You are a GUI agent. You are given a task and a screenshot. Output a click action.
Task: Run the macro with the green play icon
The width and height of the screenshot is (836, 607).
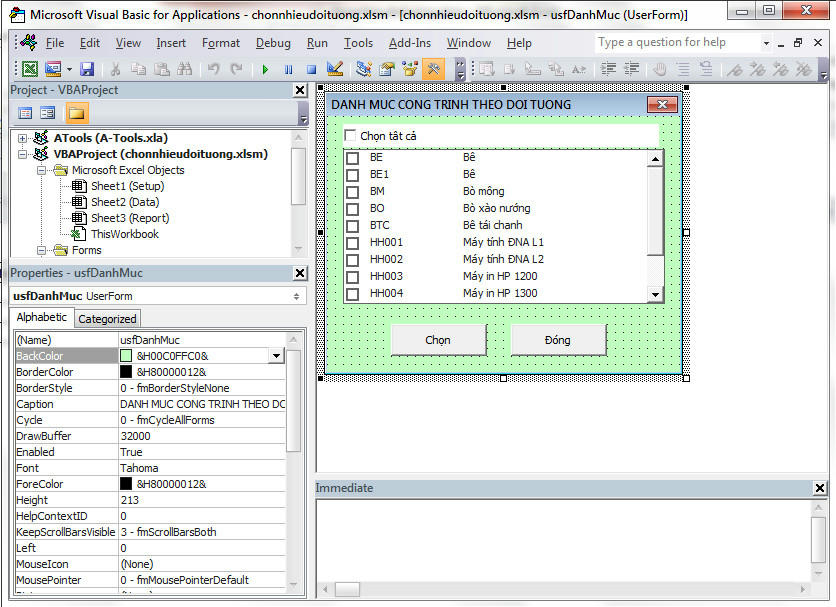tap(265, 69)
